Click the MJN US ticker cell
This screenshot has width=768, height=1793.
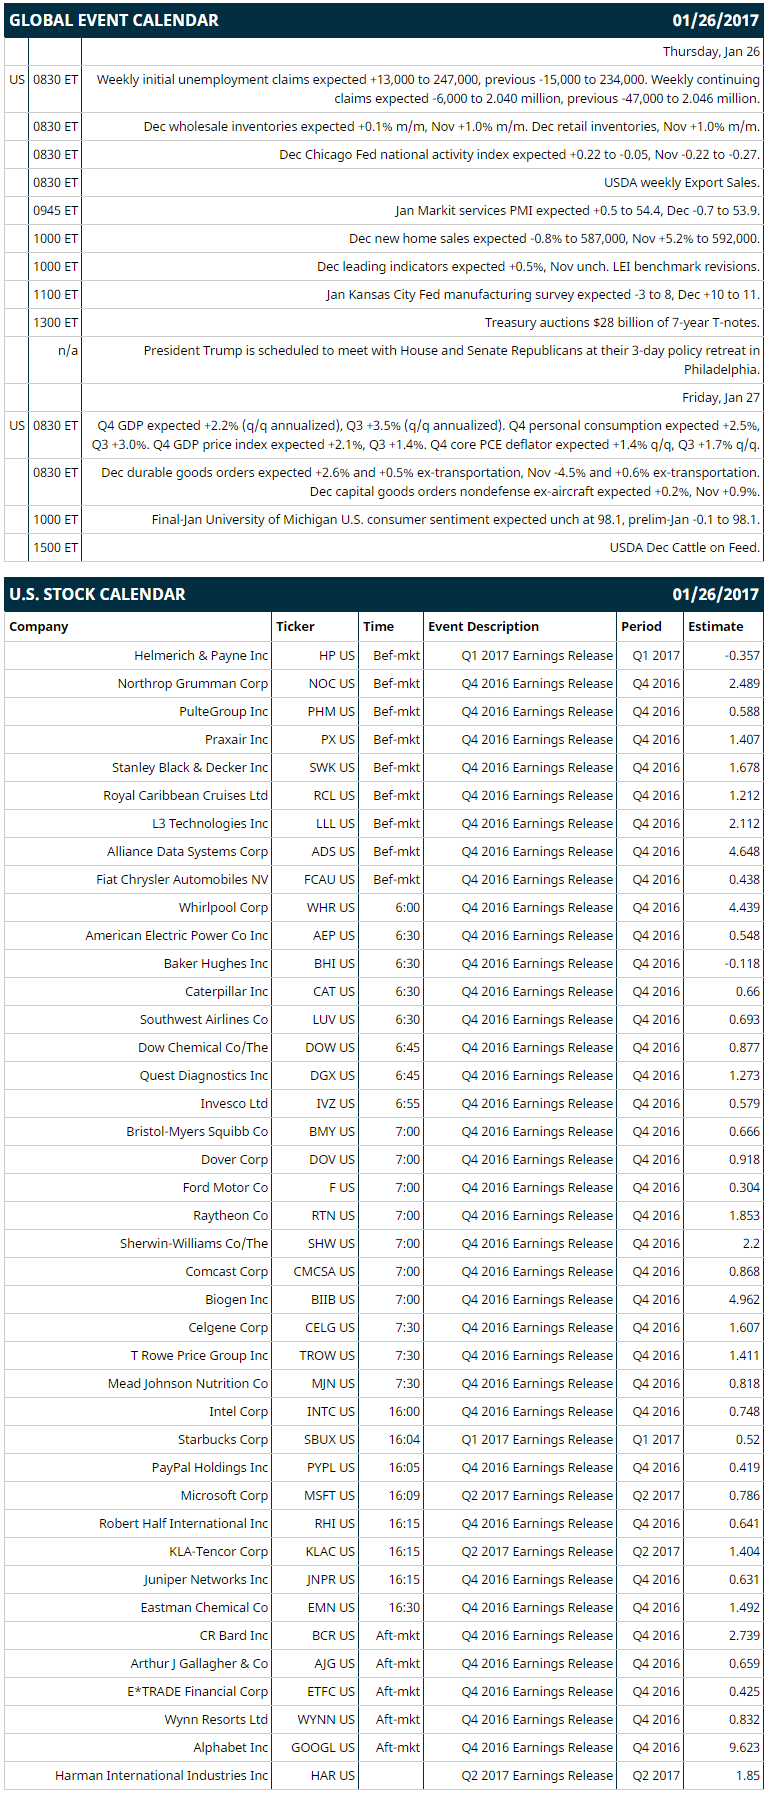(x=333, y=1383)
